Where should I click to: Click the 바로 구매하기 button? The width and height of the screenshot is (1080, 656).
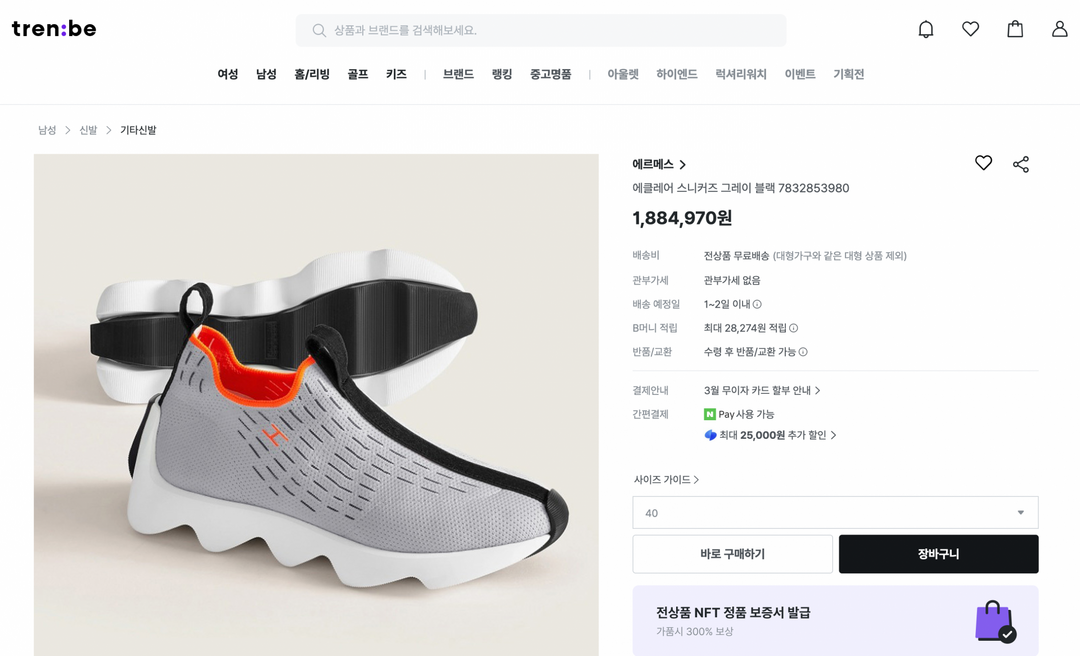point(732,554)
